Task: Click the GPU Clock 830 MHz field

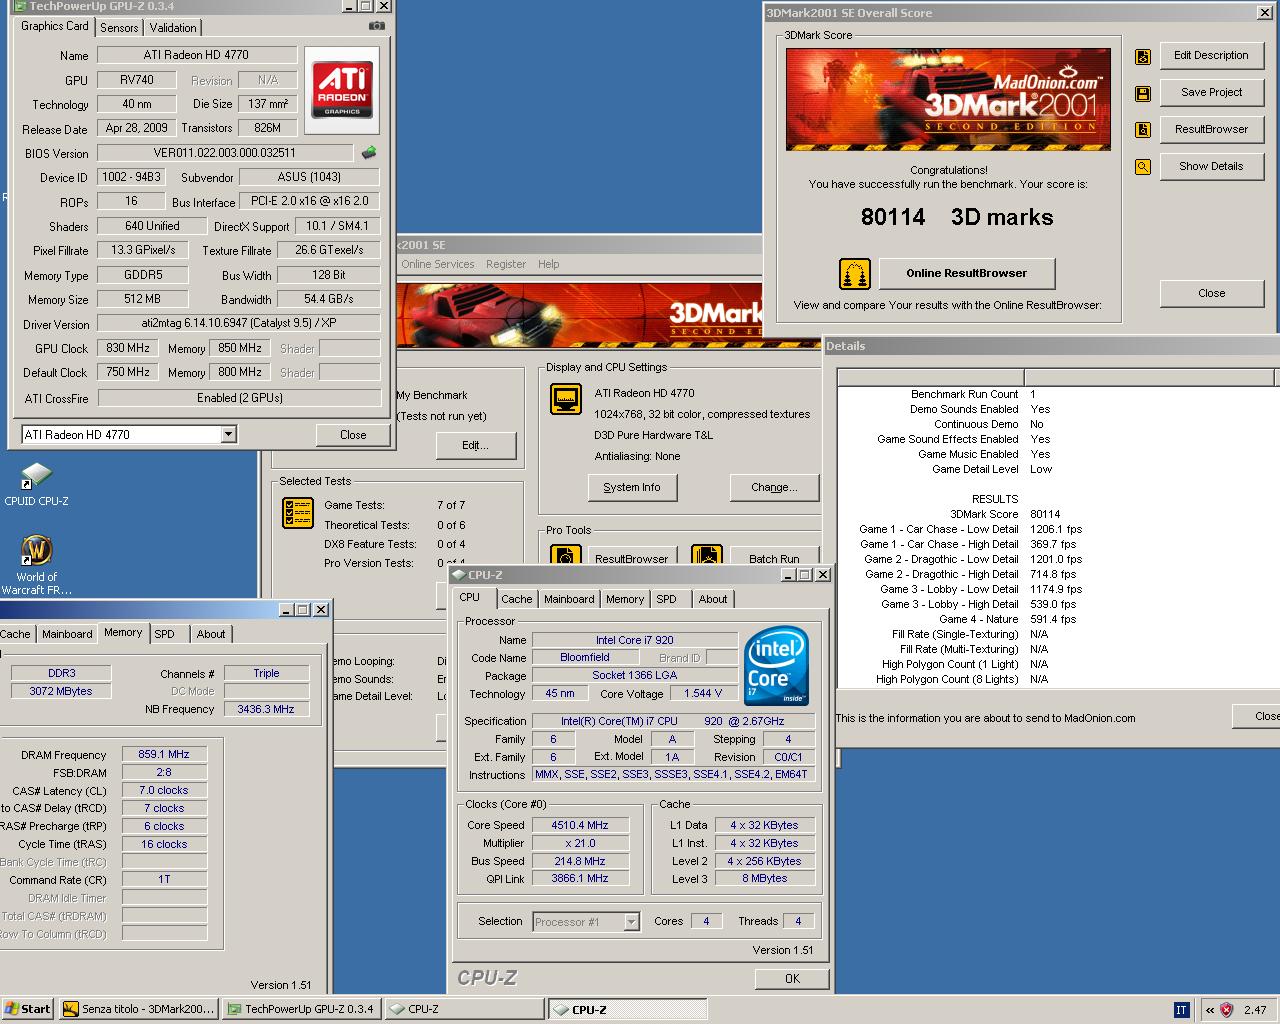Action: click(x=128, y=348)
